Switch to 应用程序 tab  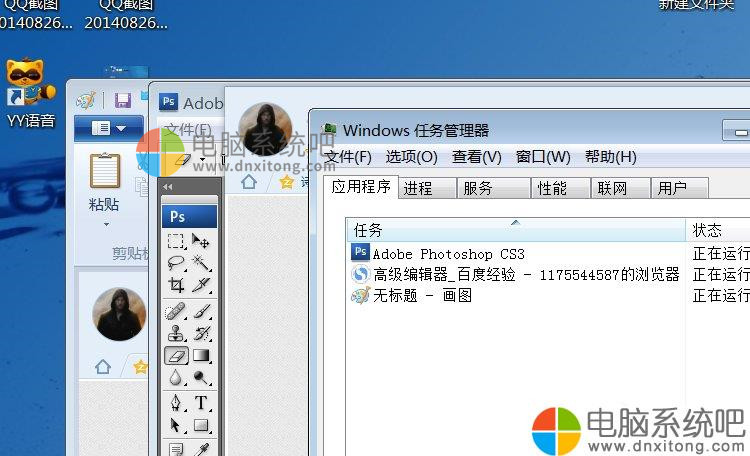(361, 187)
